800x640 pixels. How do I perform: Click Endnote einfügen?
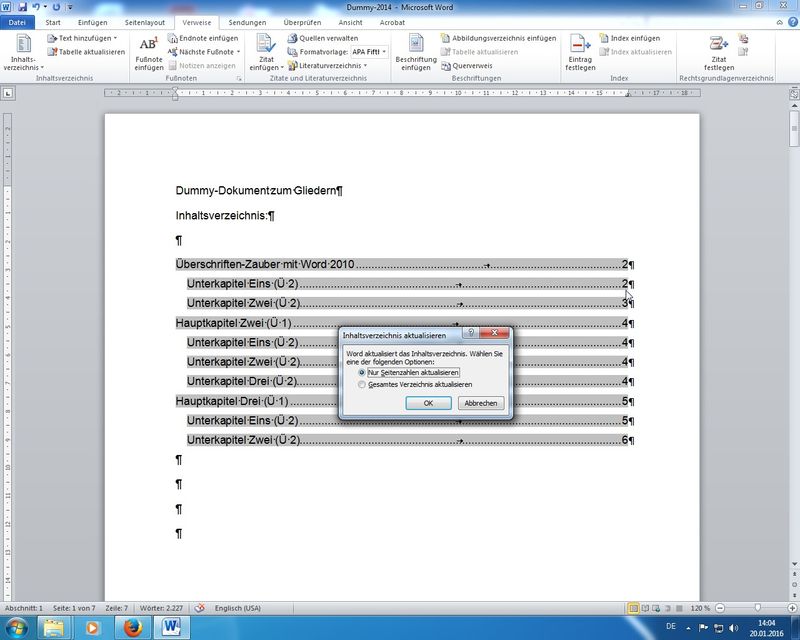point(203,38)
